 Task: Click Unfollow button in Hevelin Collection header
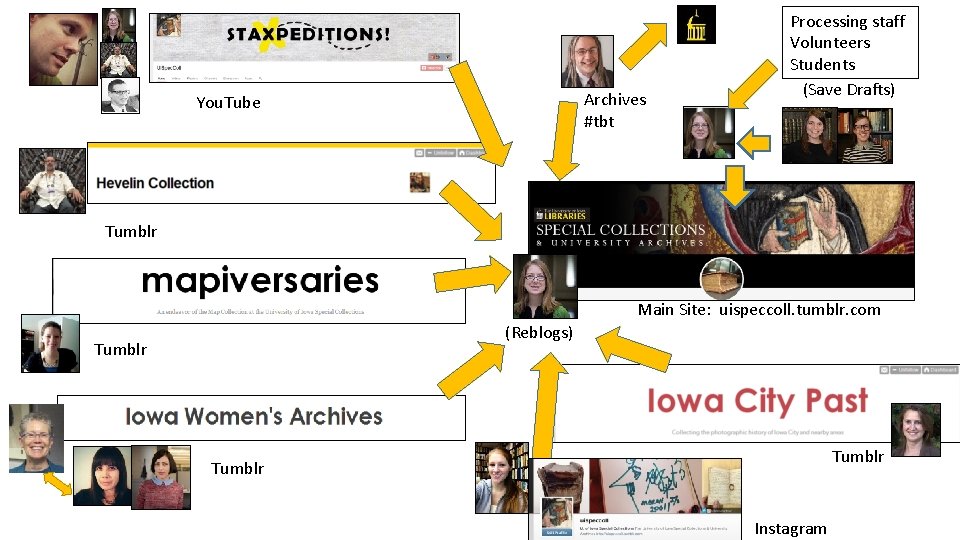[441, 152]
